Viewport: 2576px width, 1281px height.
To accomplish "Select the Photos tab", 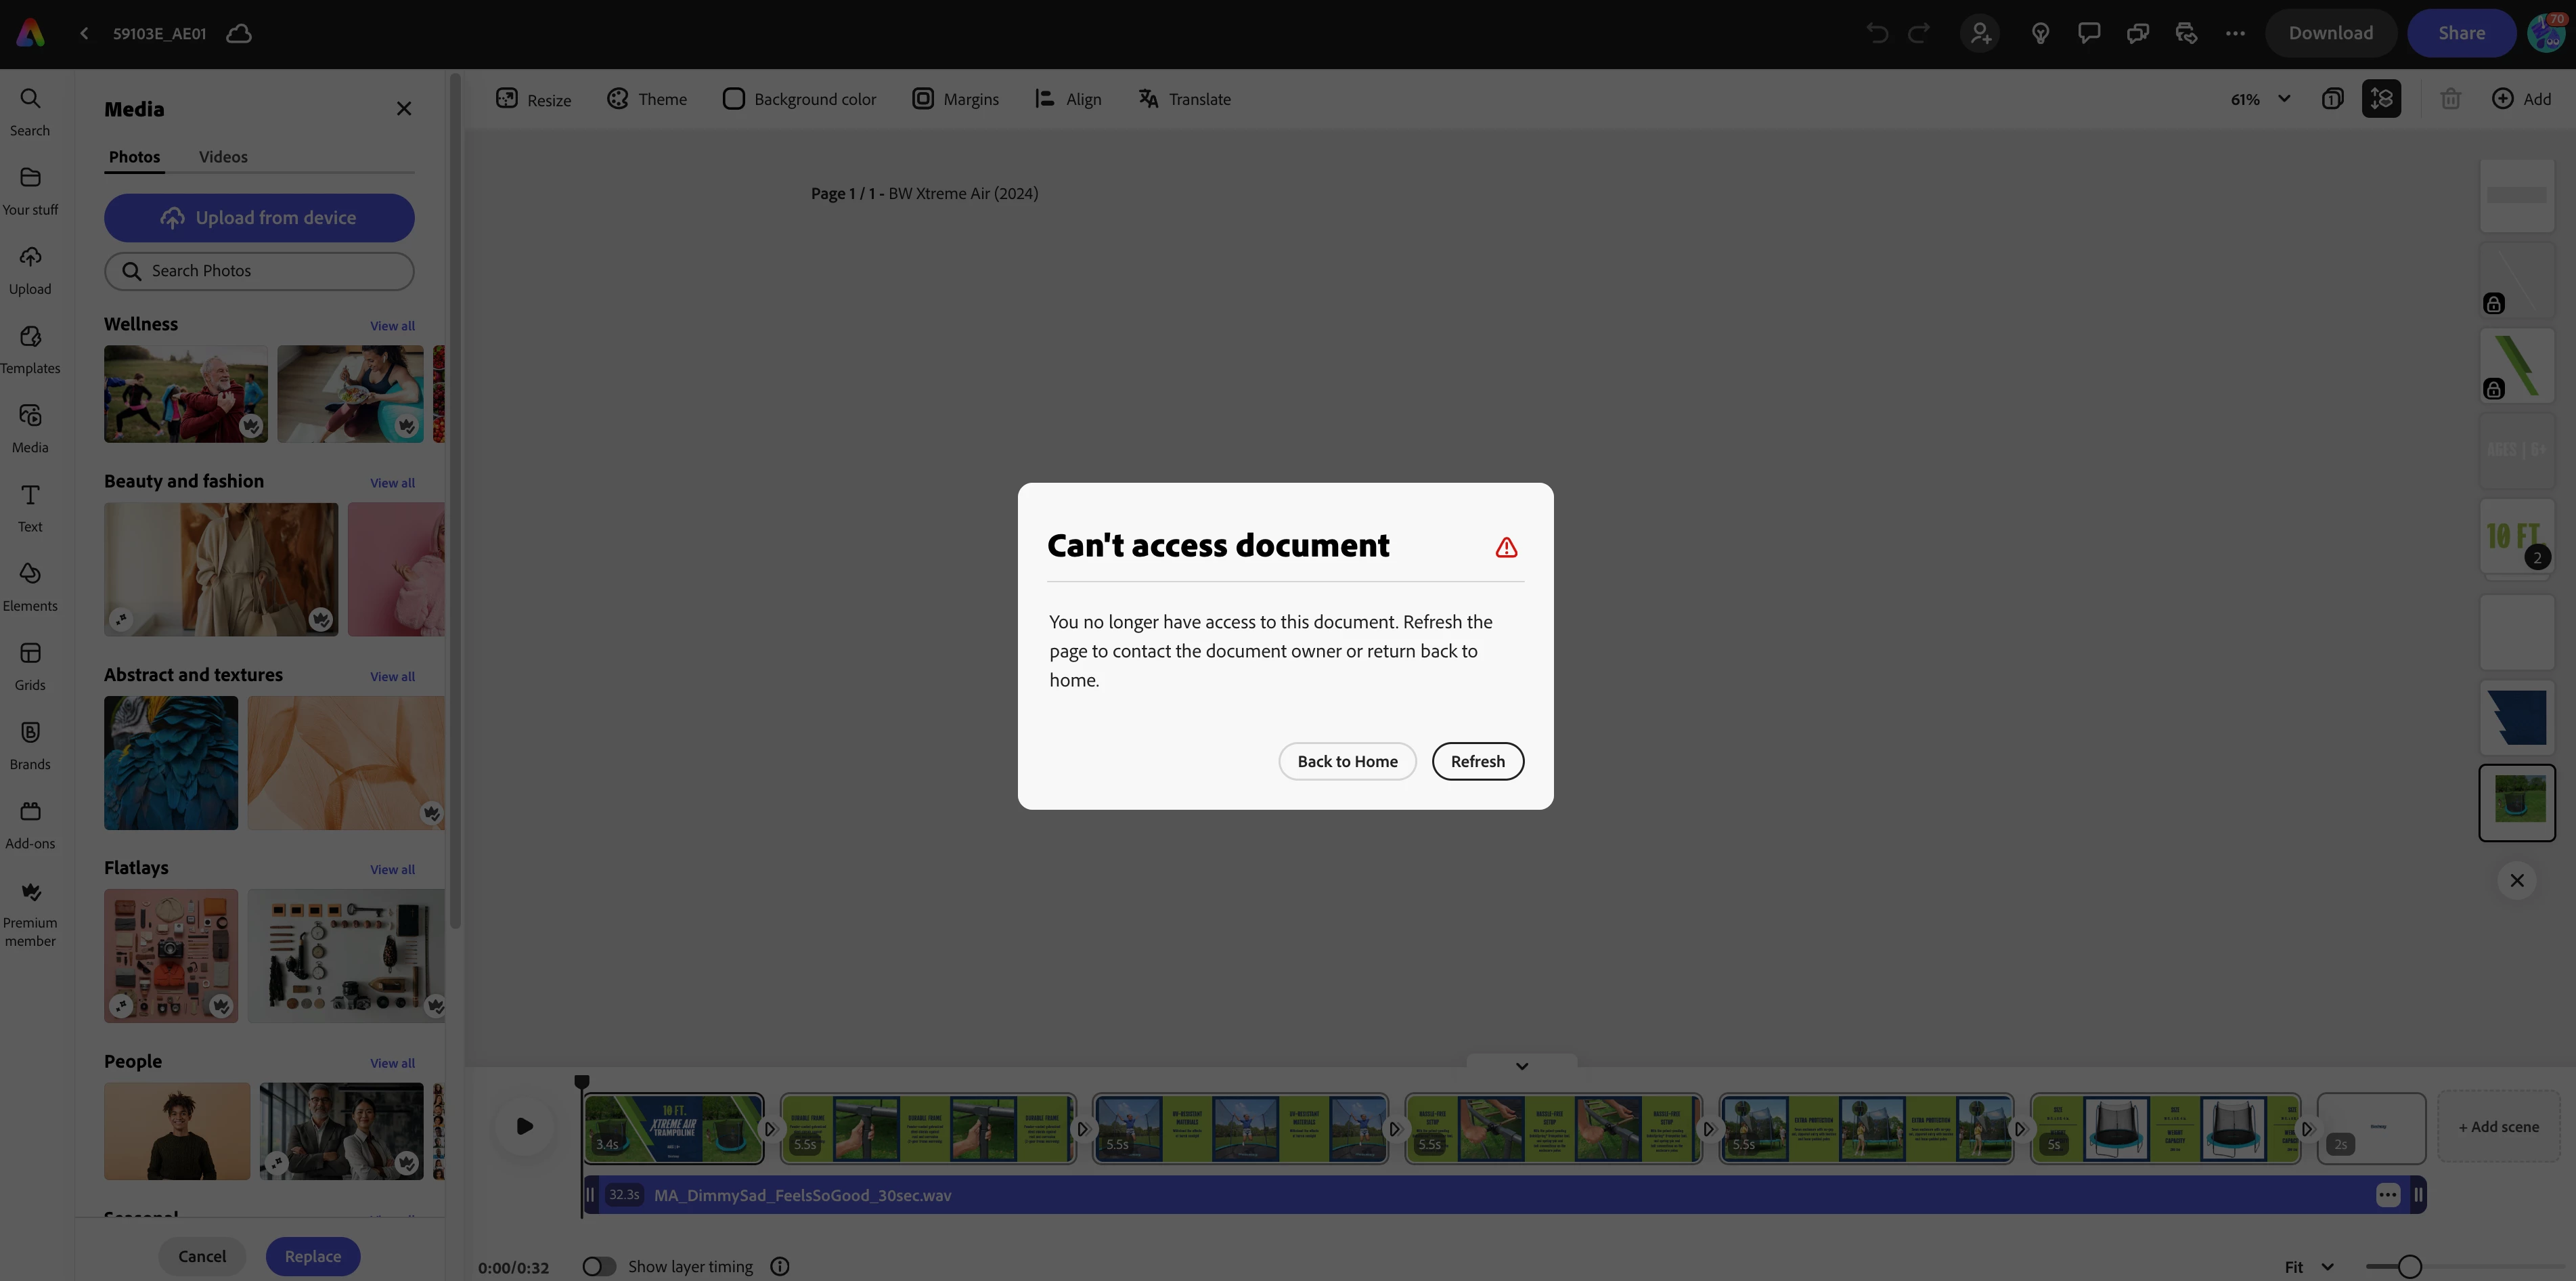I will tap(134, 157).
